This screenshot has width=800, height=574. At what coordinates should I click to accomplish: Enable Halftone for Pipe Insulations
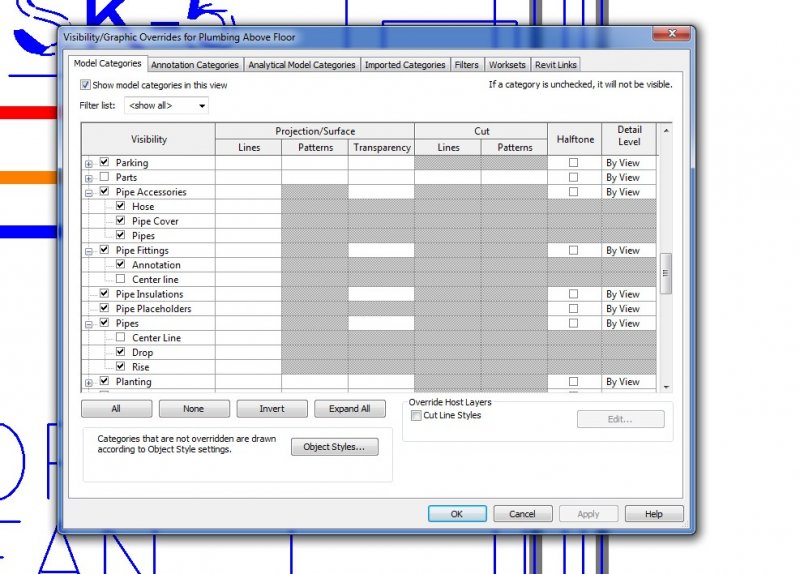click(x=573, y=294)
